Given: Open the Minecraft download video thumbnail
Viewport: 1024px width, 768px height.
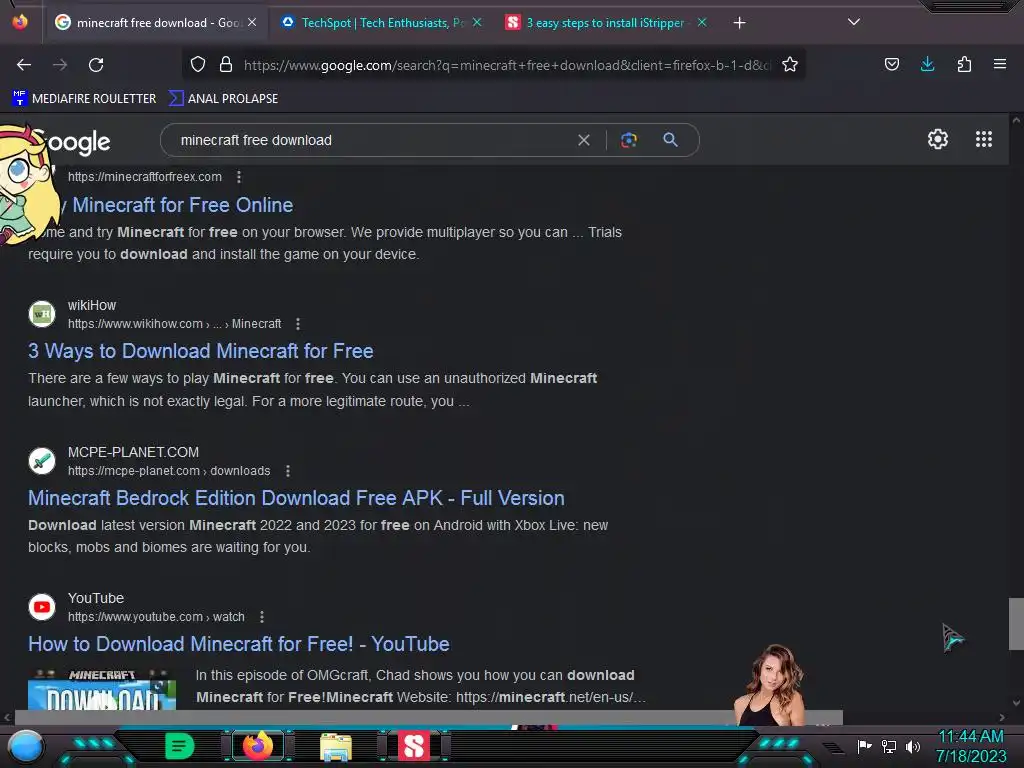Looking at the screenshot, I should coord(102,689).
